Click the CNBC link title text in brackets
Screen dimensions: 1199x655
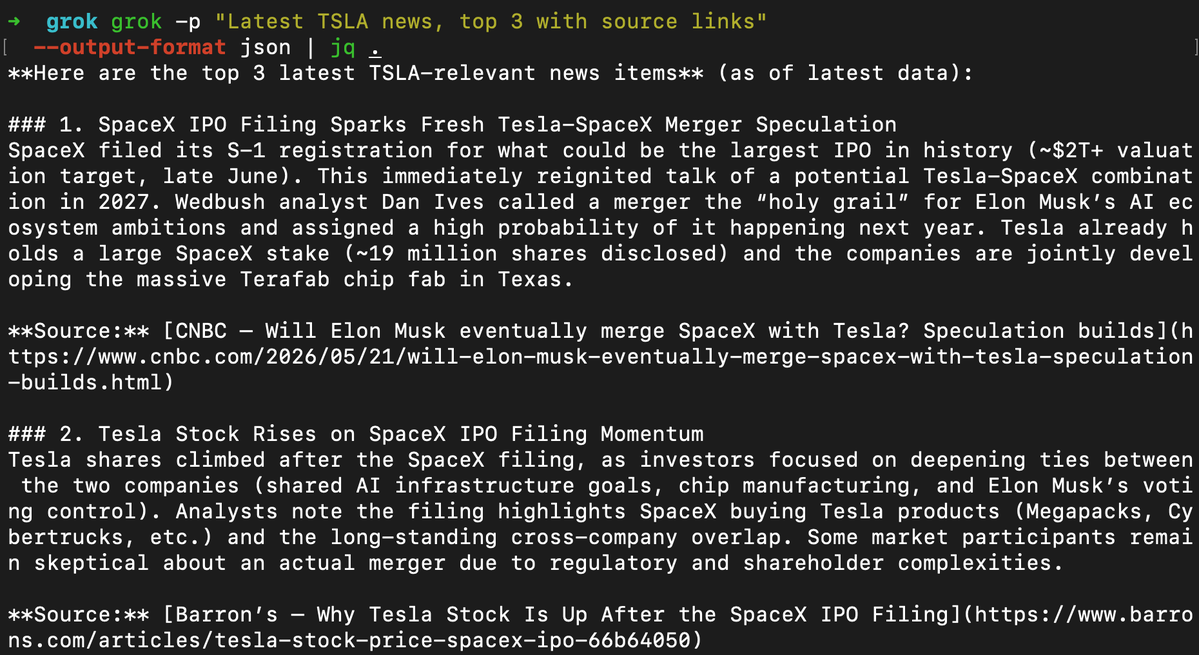666,331
